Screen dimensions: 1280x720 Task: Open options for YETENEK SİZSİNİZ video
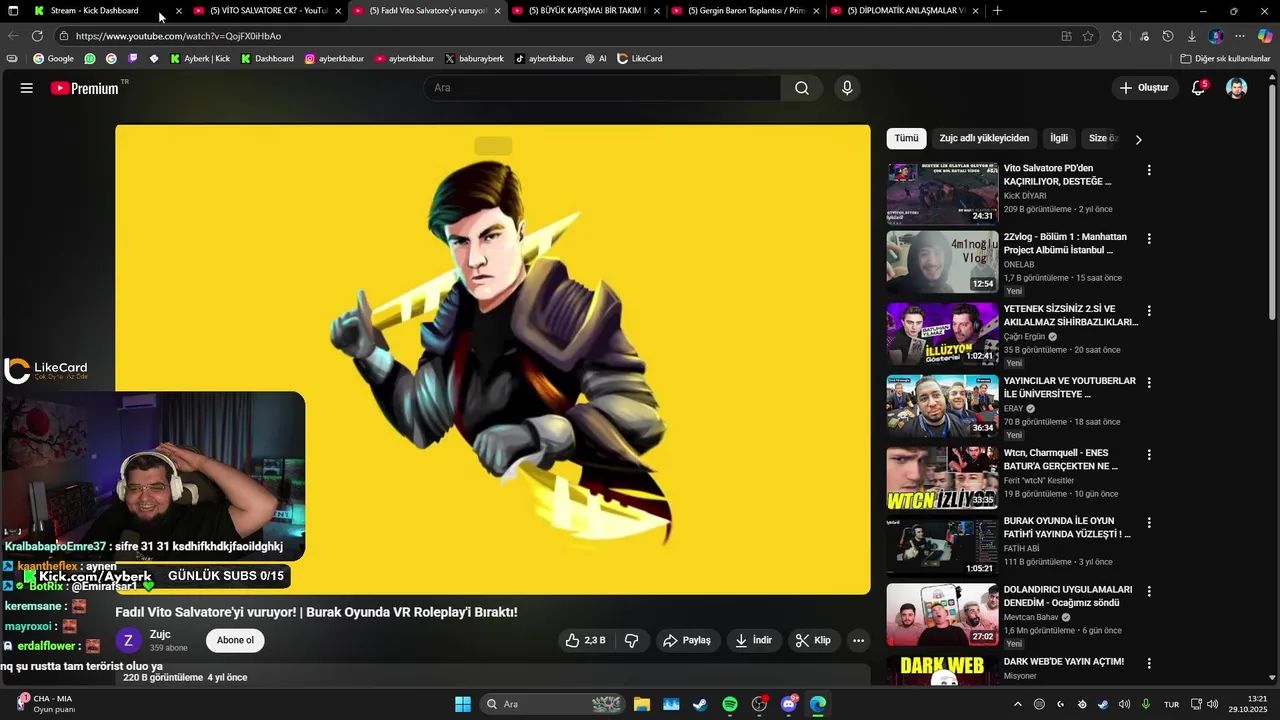coord(1149,311)
